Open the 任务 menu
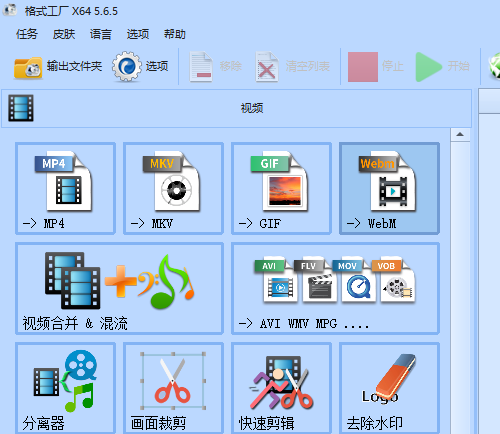This screenshot has width=500, height=434. click(x=27, y=34)
